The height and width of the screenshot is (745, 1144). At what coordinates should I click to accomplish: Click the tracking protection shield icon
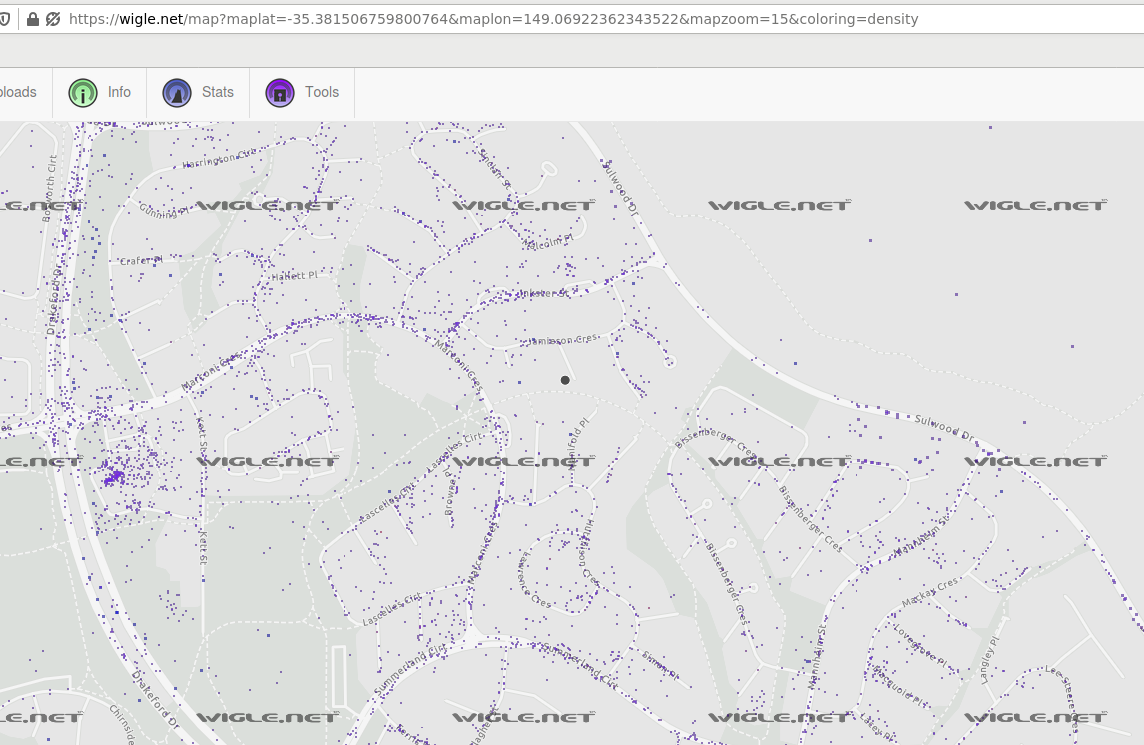click(x=5, y=19)
